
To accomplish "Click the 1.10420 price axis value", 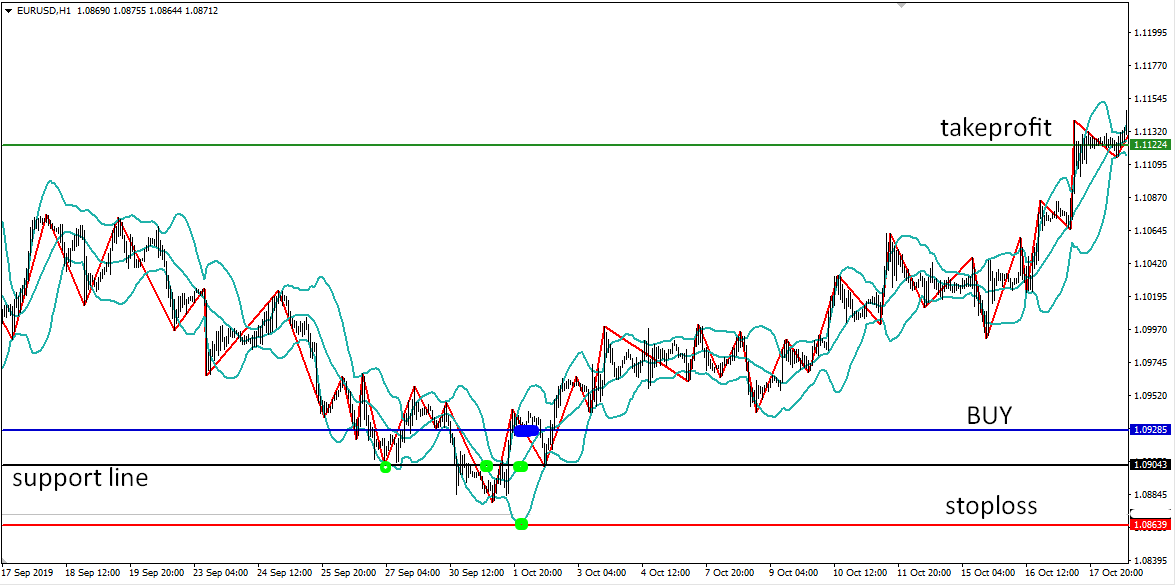I will pyautogui.click(x=1151, y=262).
